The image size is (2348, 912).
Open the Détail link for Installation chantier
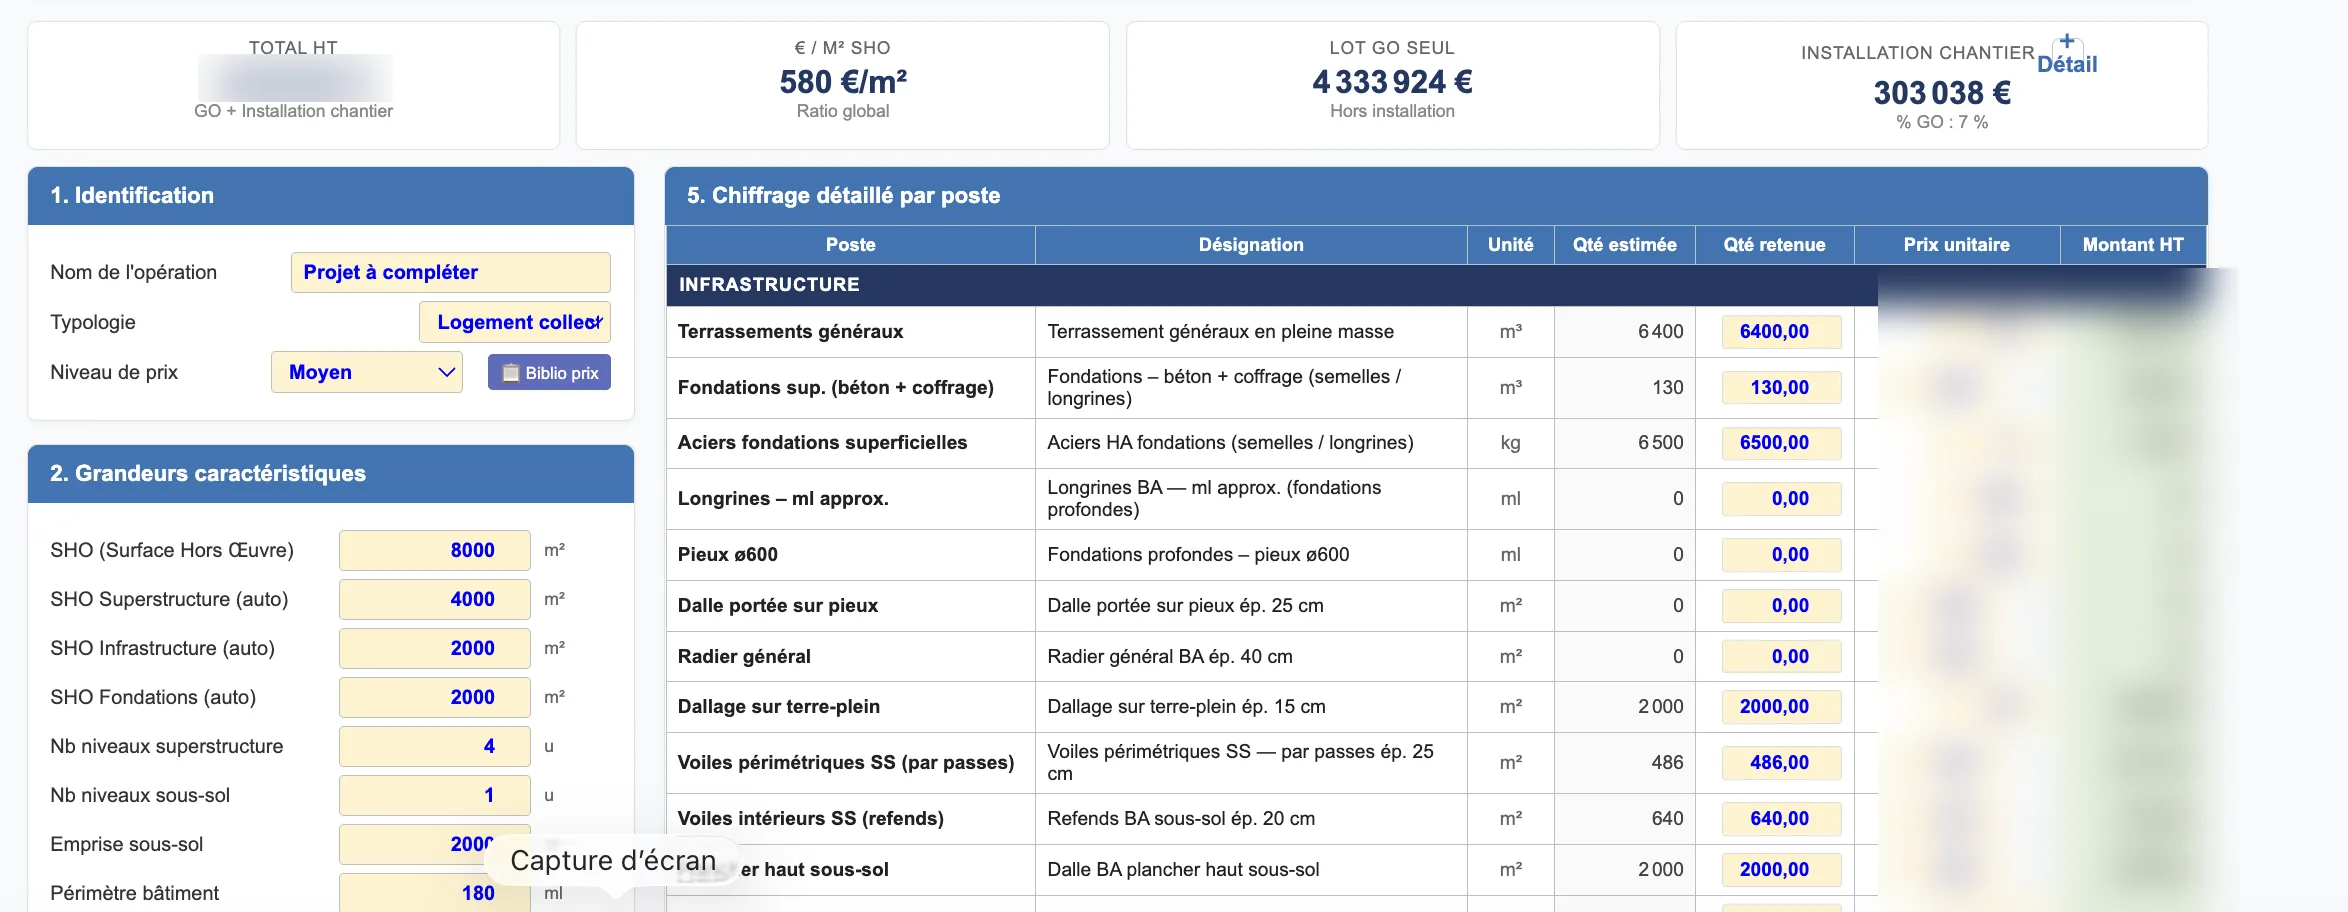point(2067,64)
